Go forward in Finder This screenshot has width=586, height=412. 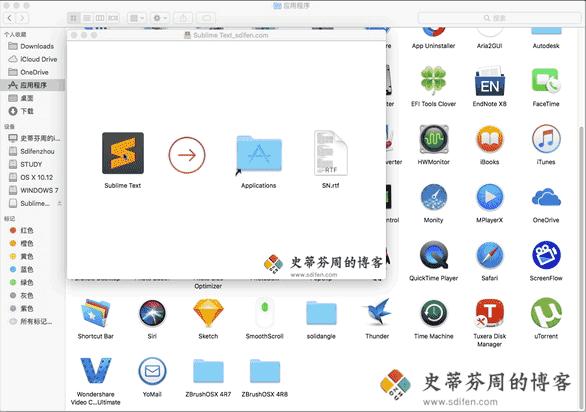tap(22, 18)
